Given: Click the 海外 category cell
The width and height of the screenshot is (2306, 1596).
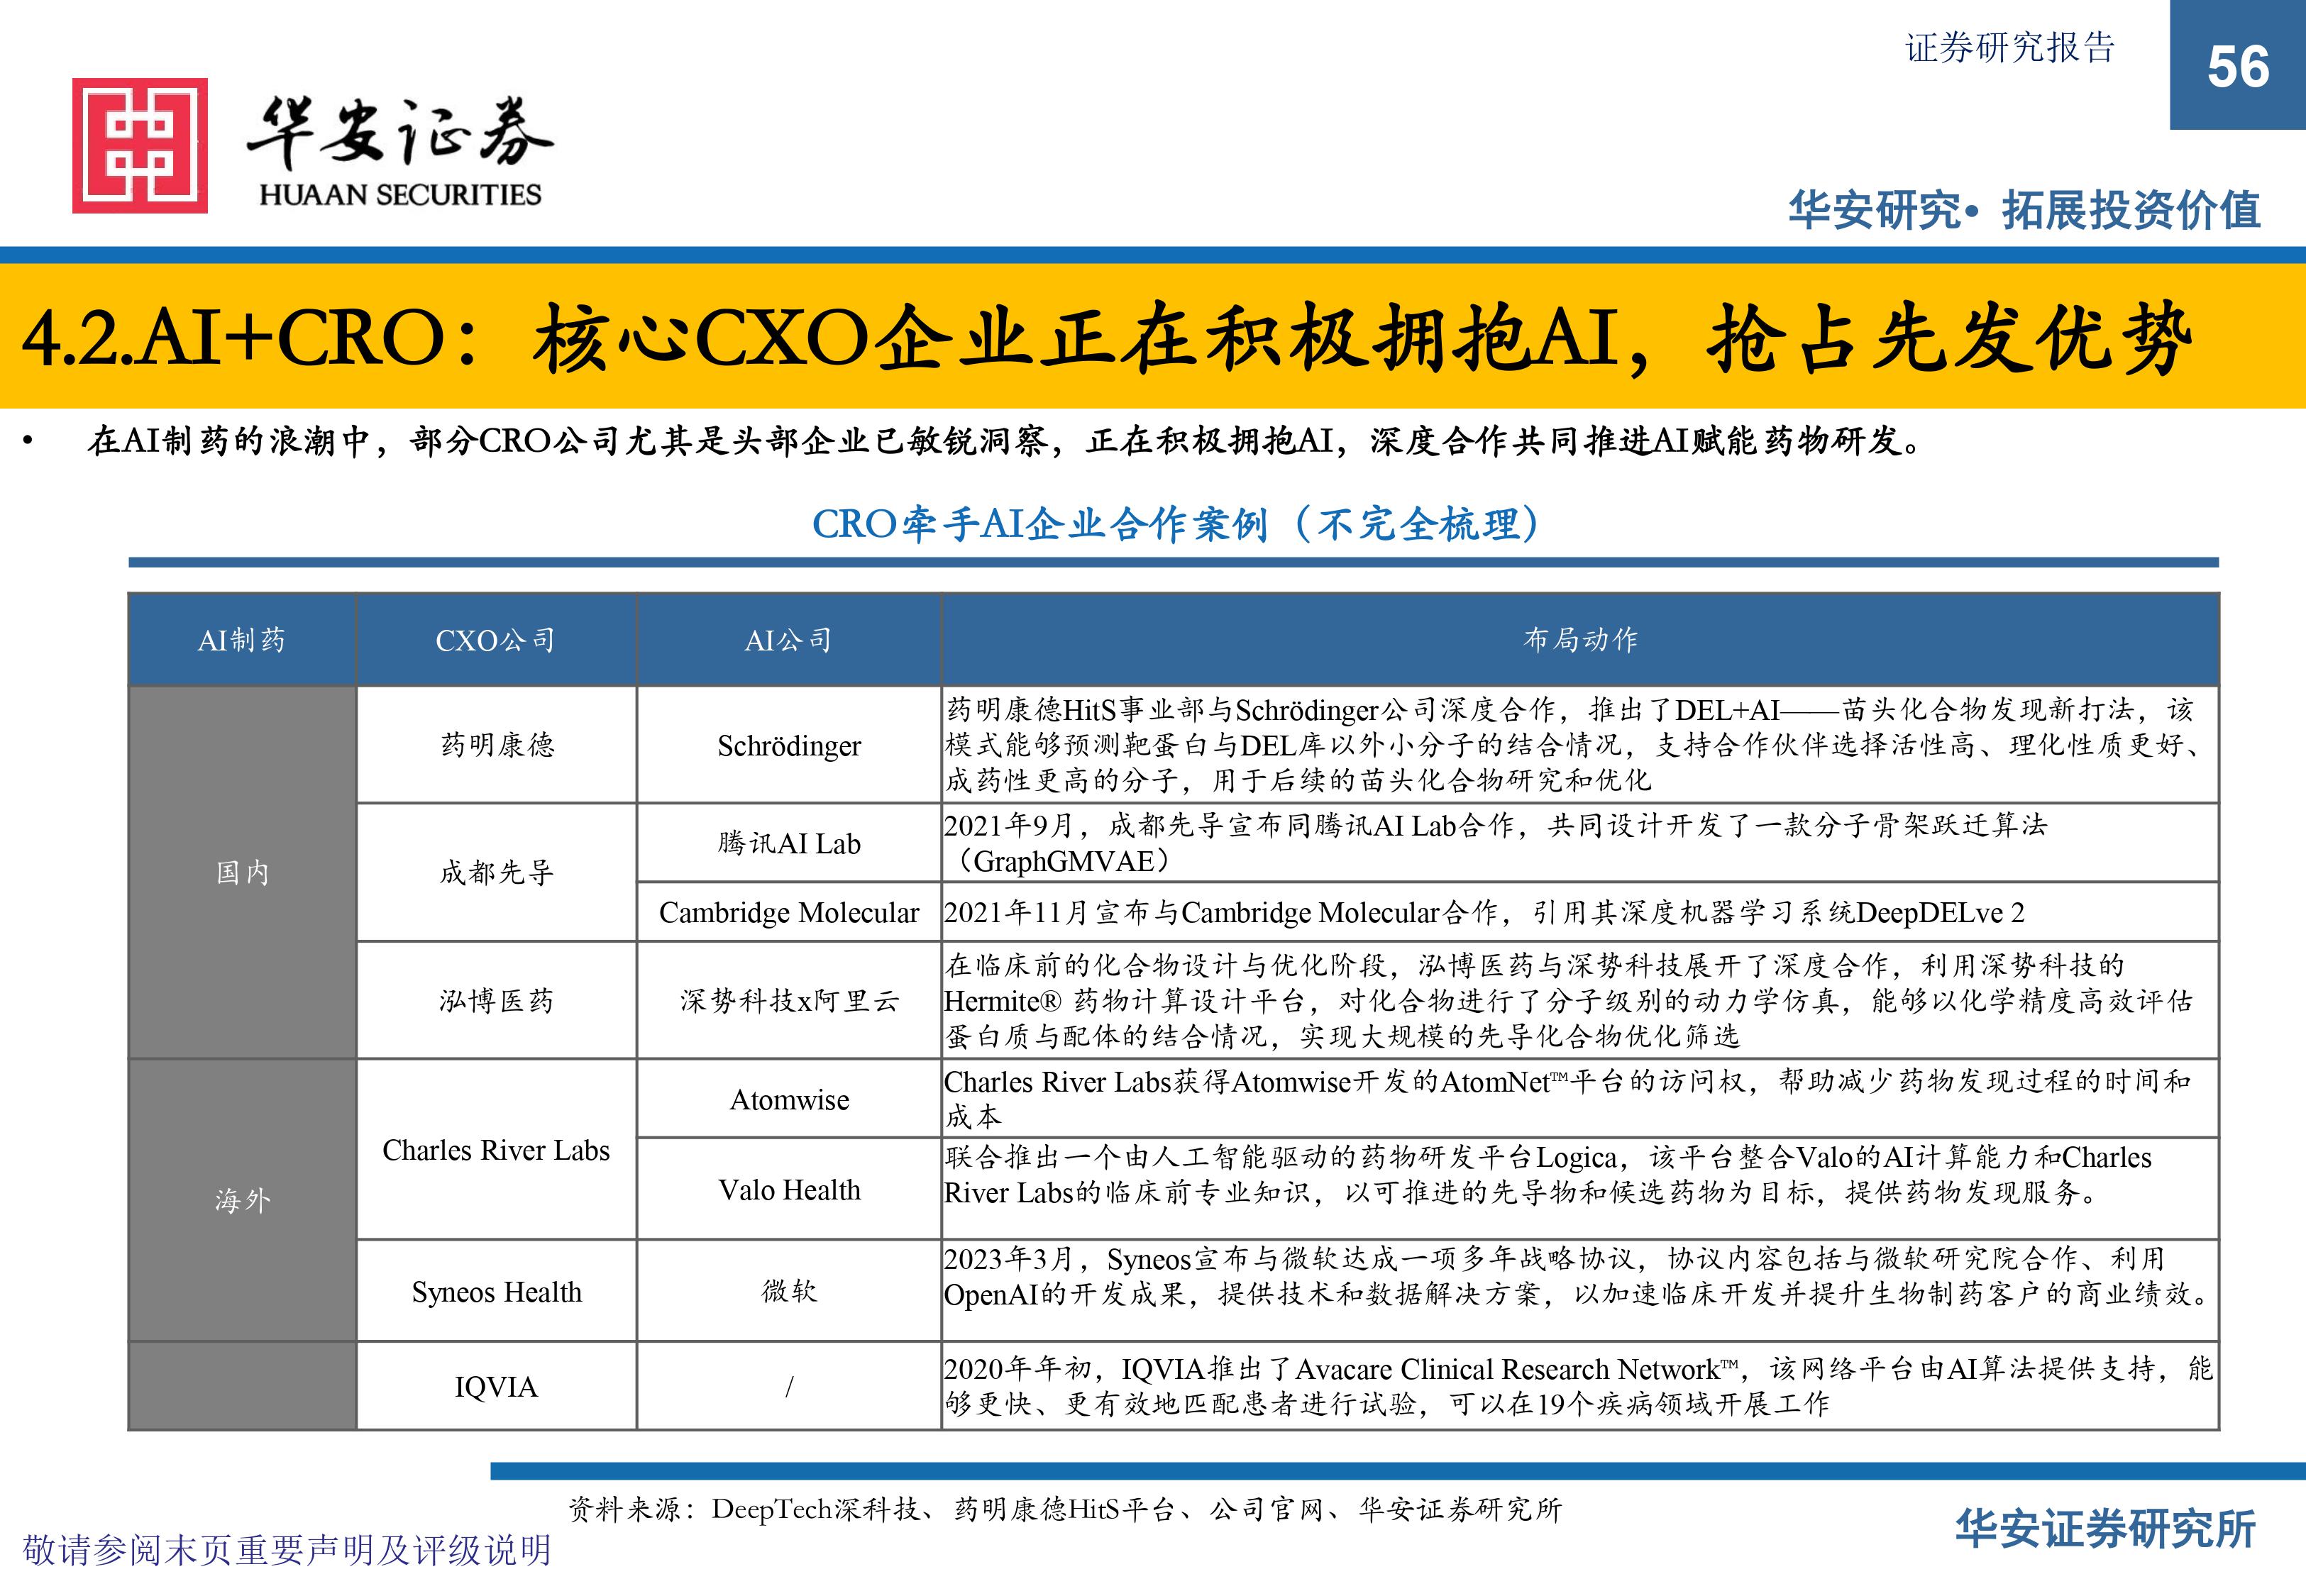Looking at the screenshot, I should 242,1200.
